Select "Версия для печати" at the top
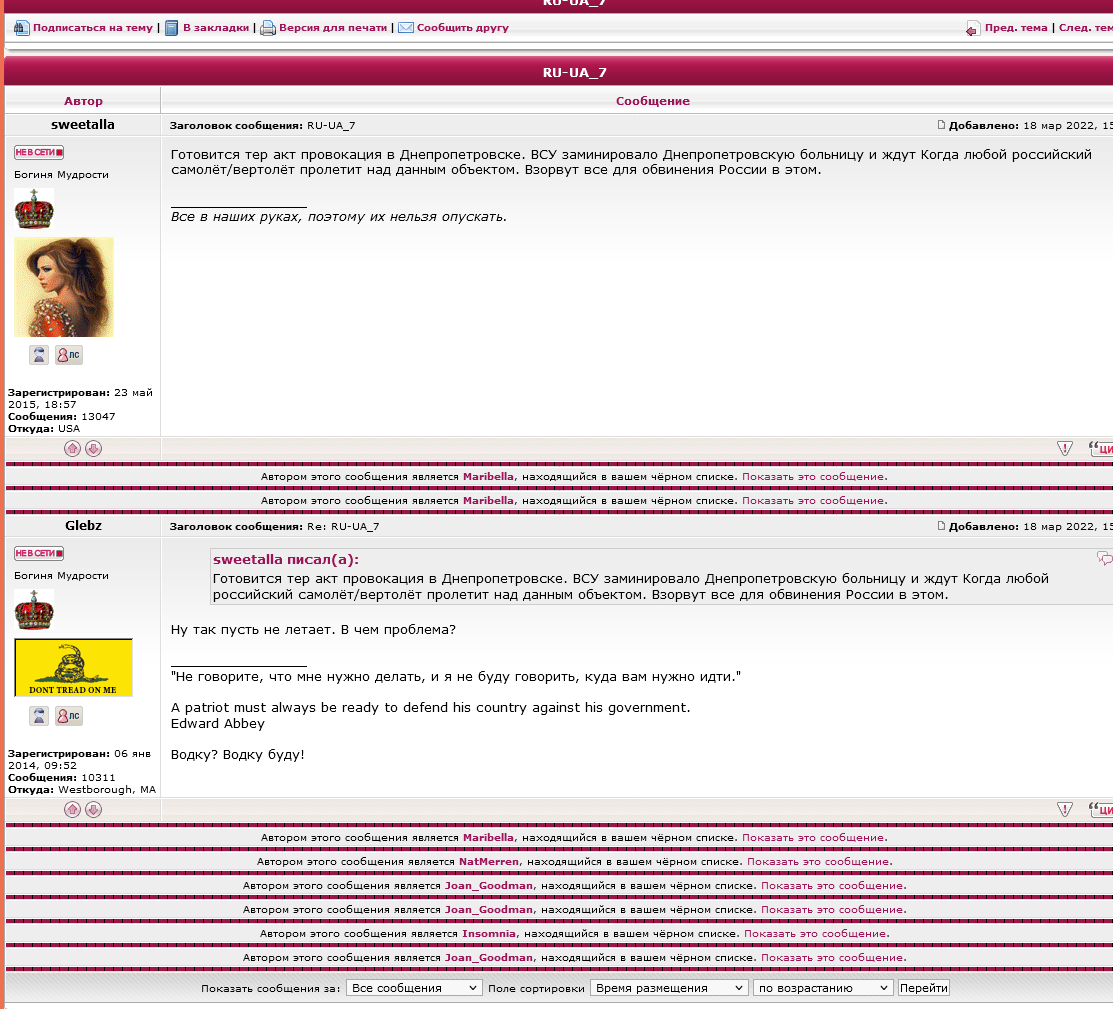This screenshot has width=1113, height=1009. [x=332, y=28]
